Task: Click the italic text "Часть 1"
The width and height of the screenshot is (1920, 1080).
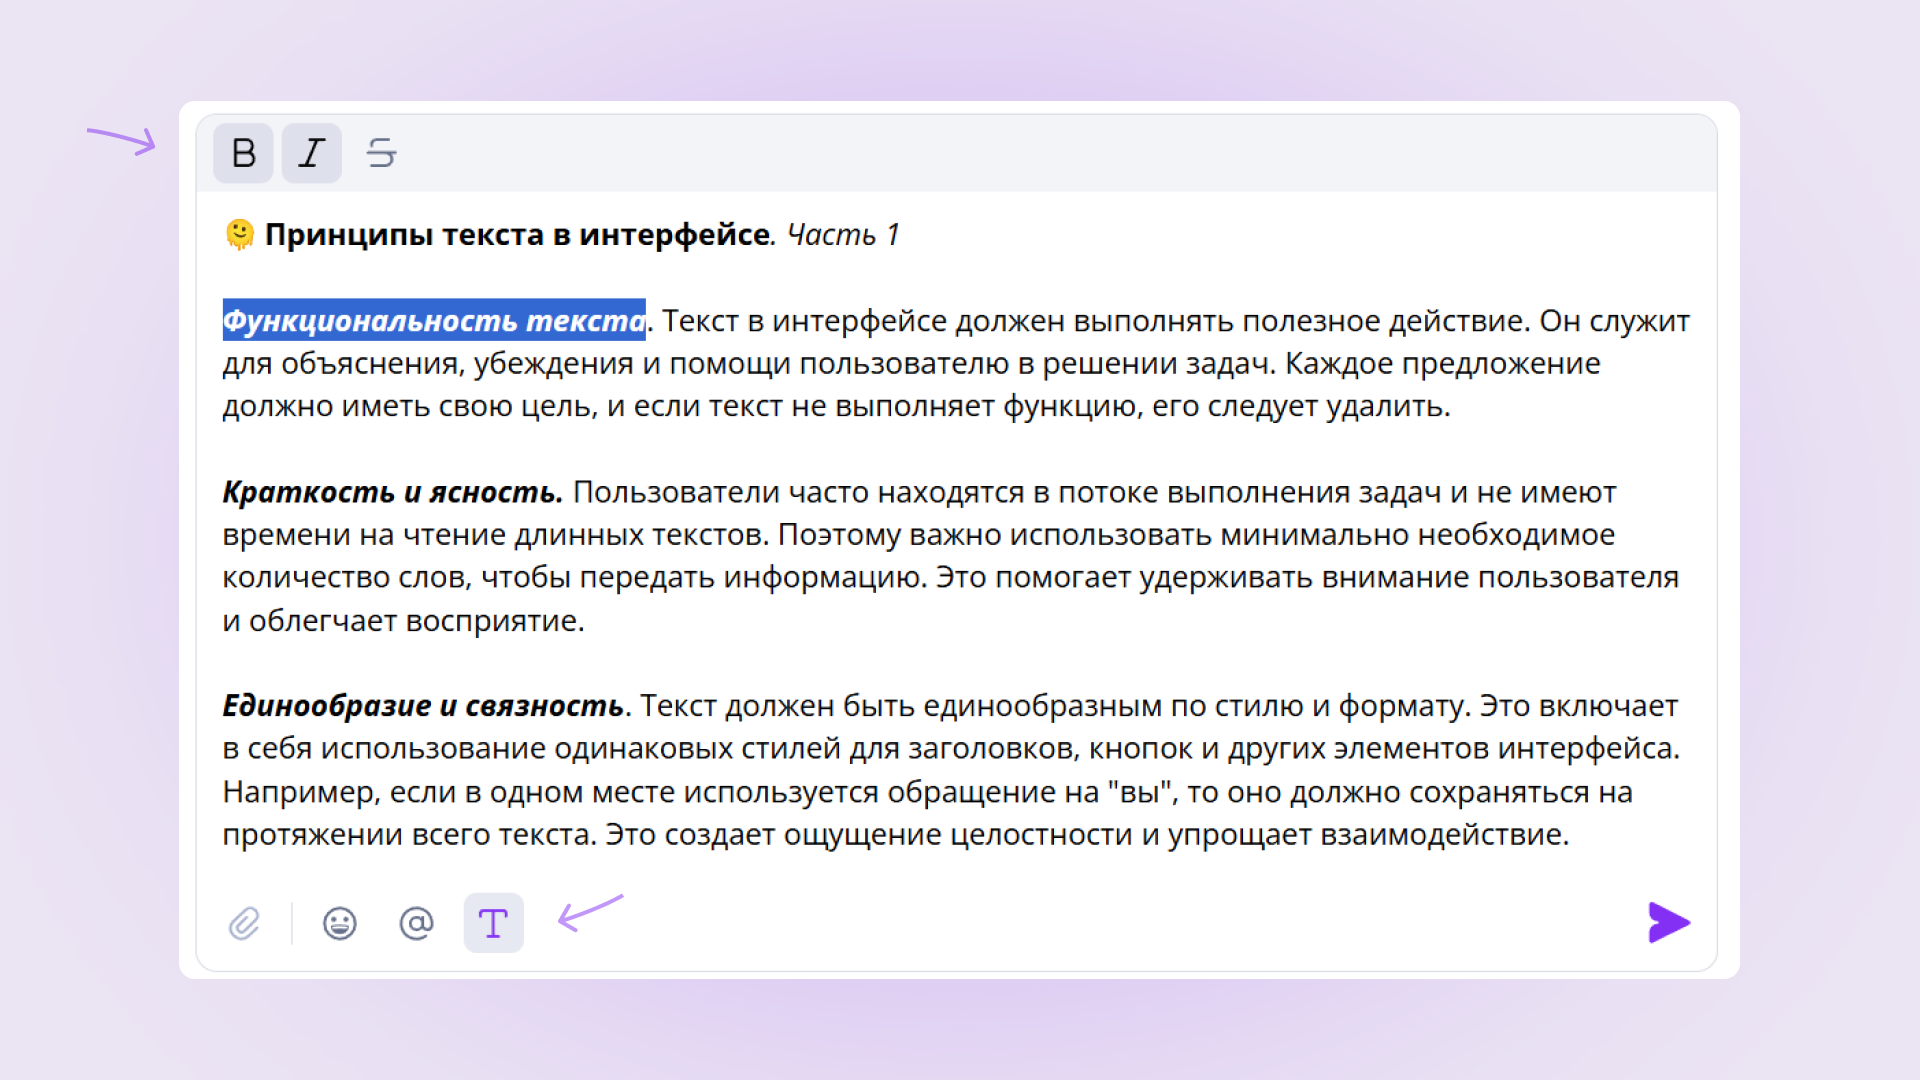Action: tap(843, 235)
